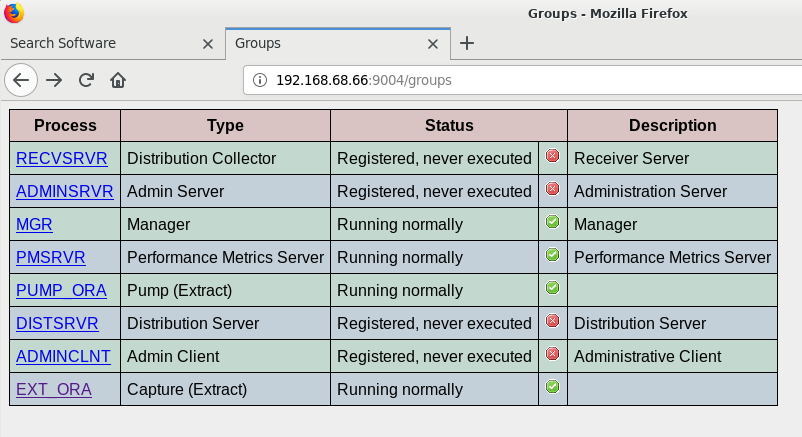The height and width of the screenshot is (437, 802).
Task: Click the browser back arrow button
Action: coord(21,80)
